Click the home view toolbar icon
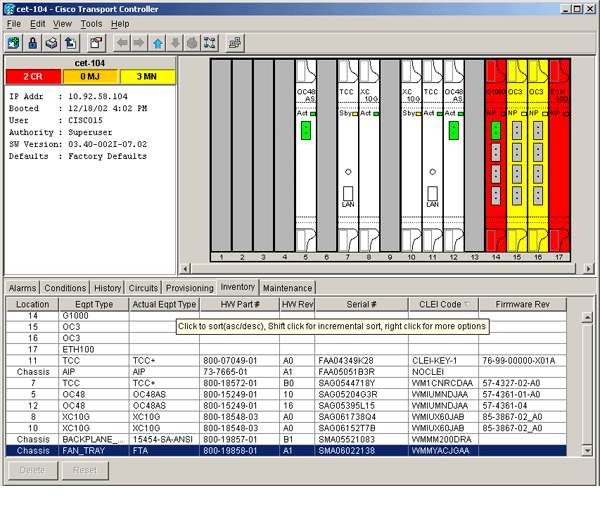Screen dimensions: 600x505 coord(192,43)
